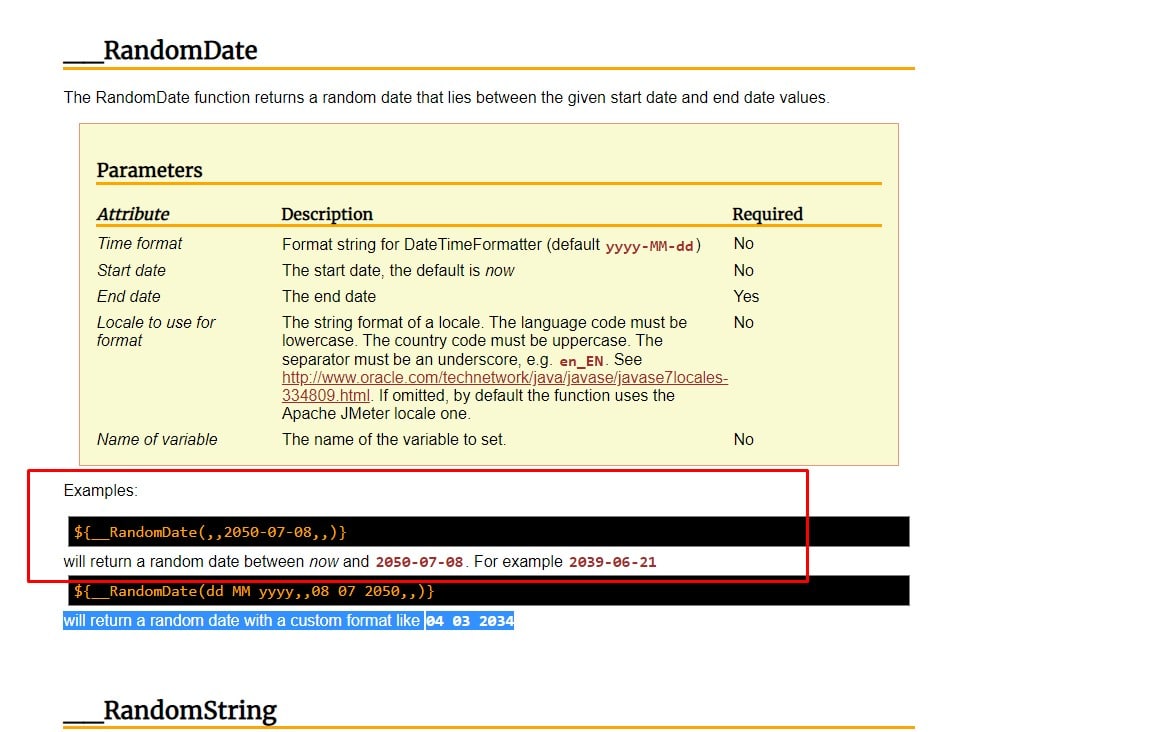Click 'The name of the variable to set.' text

pos(394,440)
